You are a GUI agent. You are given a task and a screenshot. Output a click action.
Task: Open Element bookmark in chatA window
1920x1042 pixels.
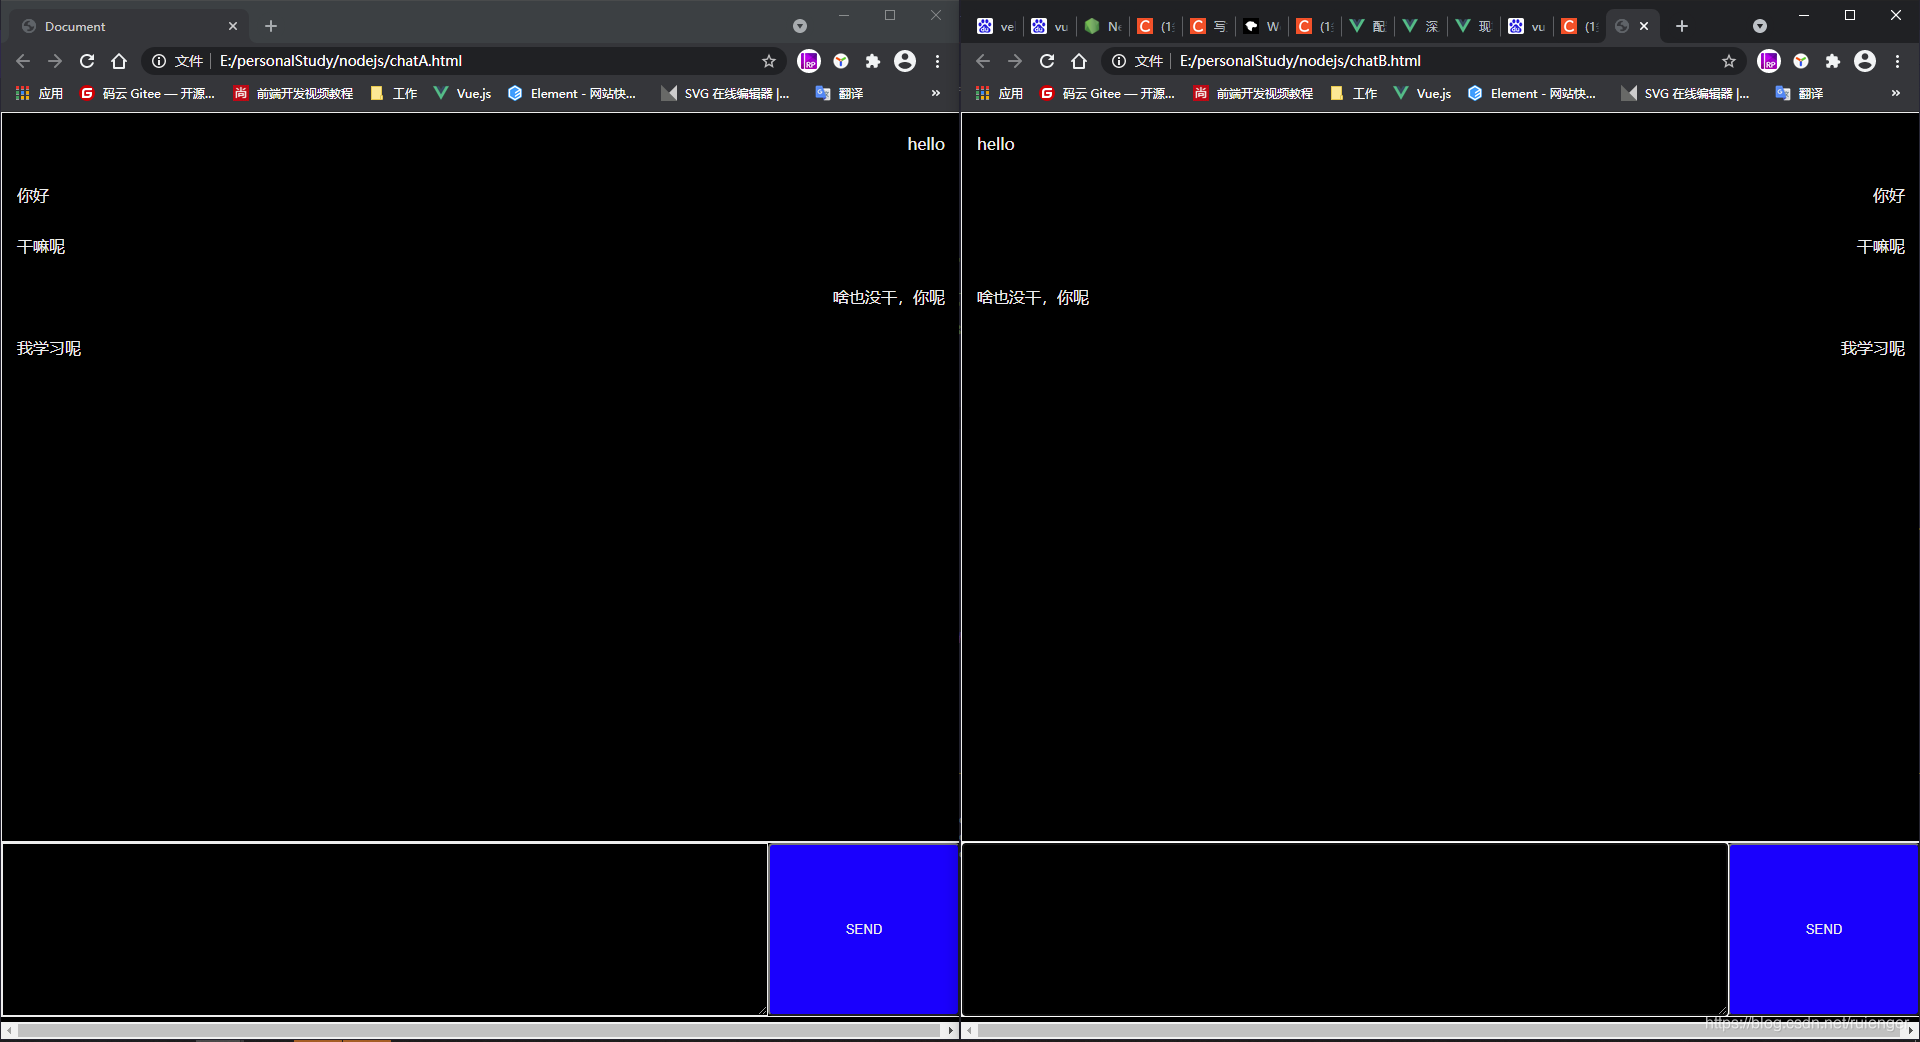click(572, 93)
